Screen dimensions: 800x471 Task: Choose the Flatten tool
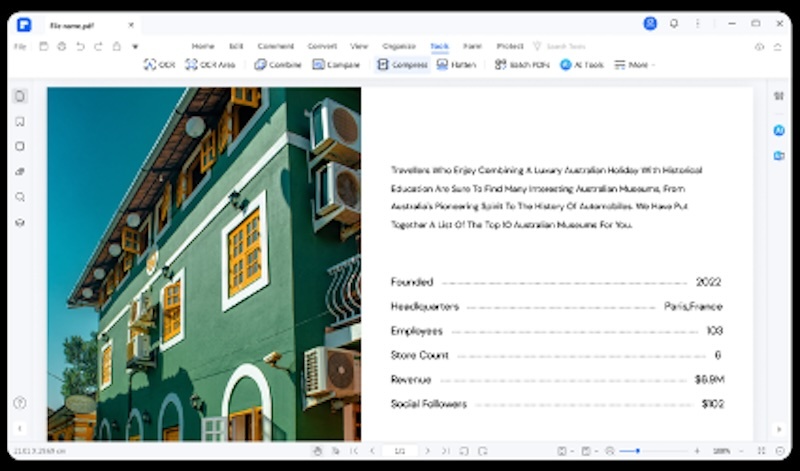tap(456, 65)
